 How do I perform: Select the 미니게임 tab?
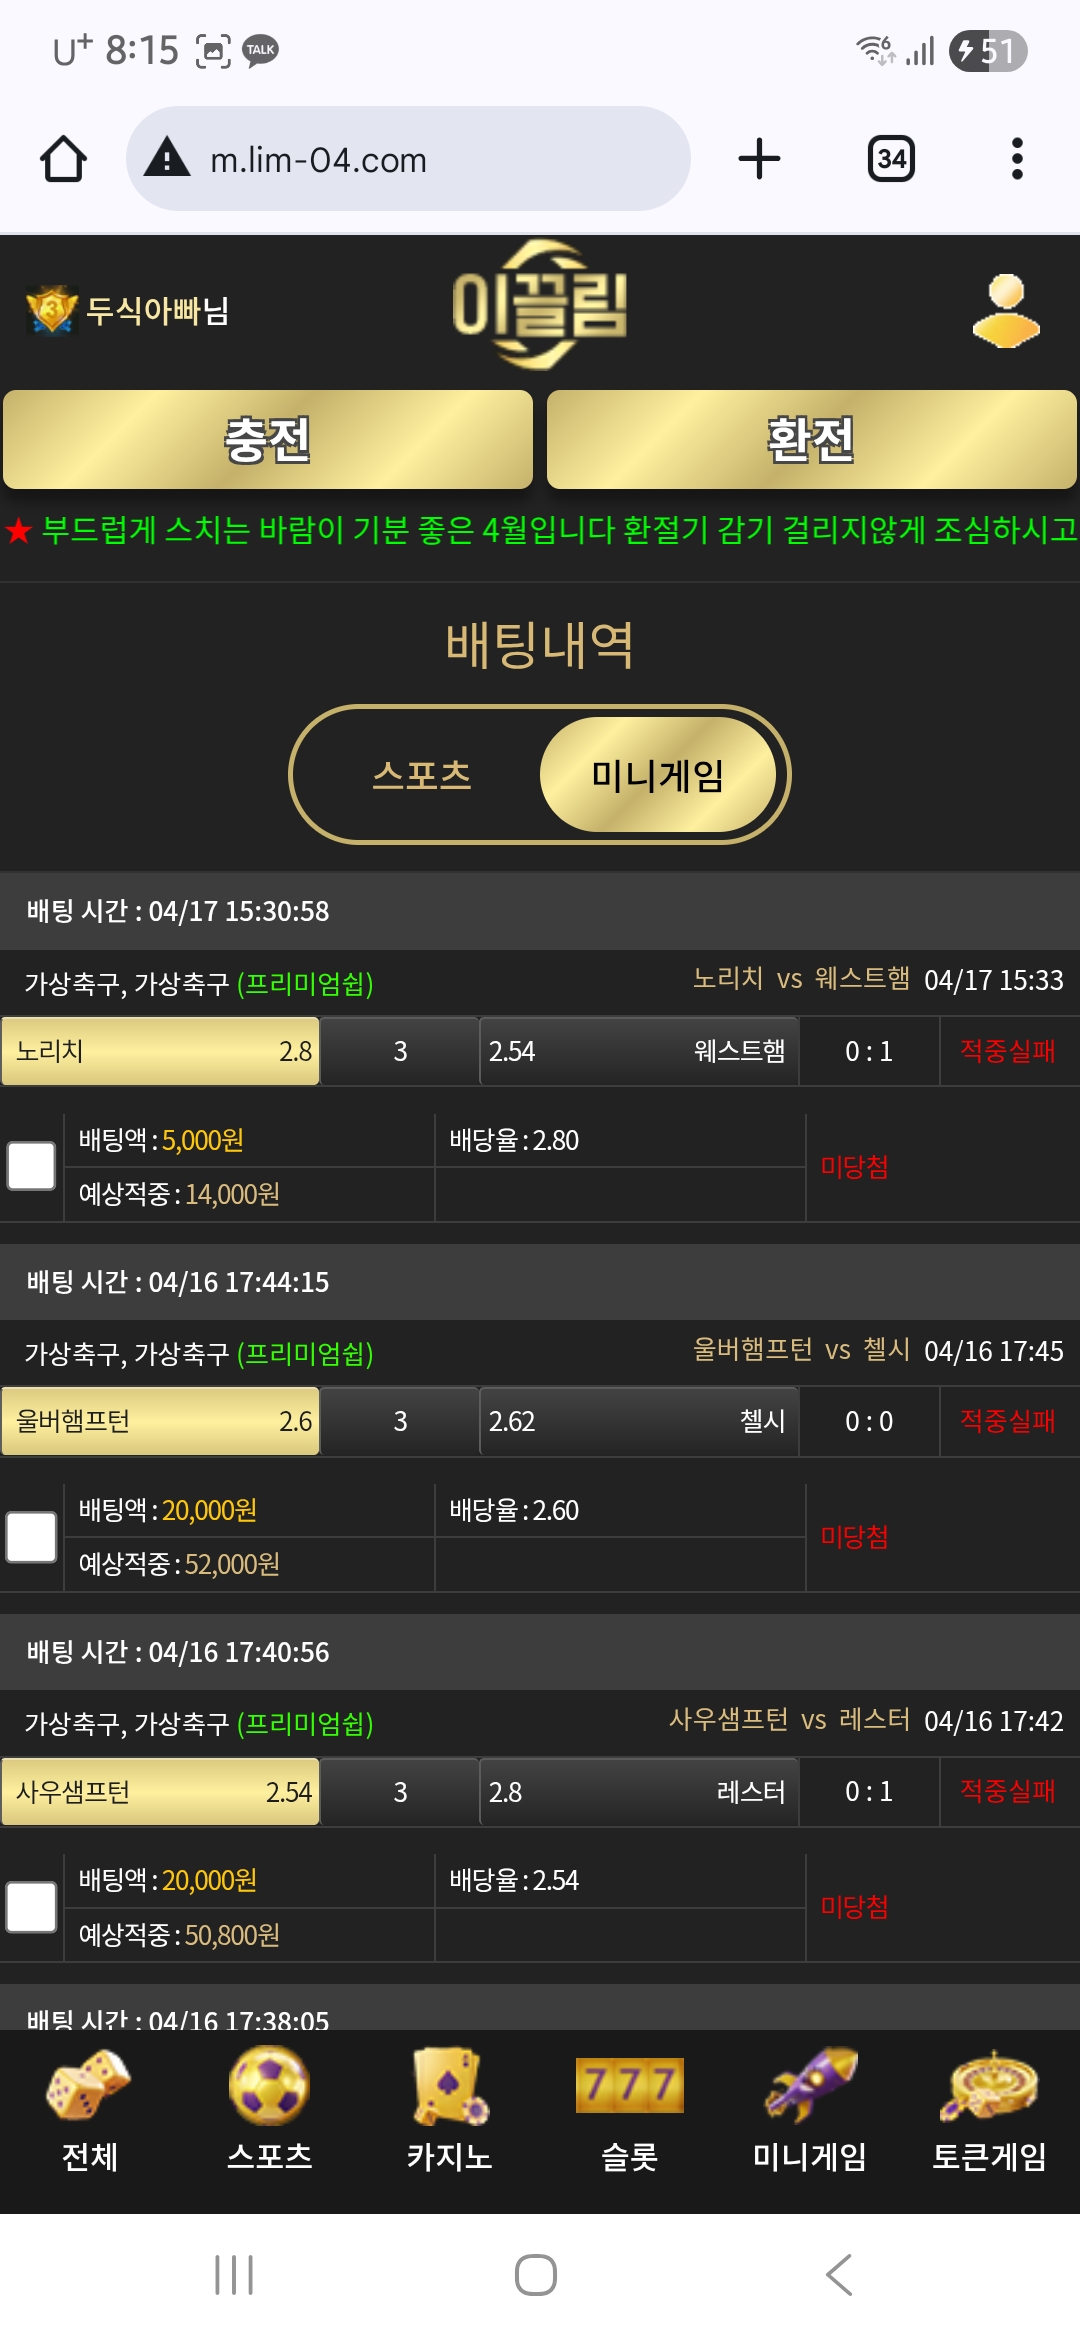[x=658, y=775]
